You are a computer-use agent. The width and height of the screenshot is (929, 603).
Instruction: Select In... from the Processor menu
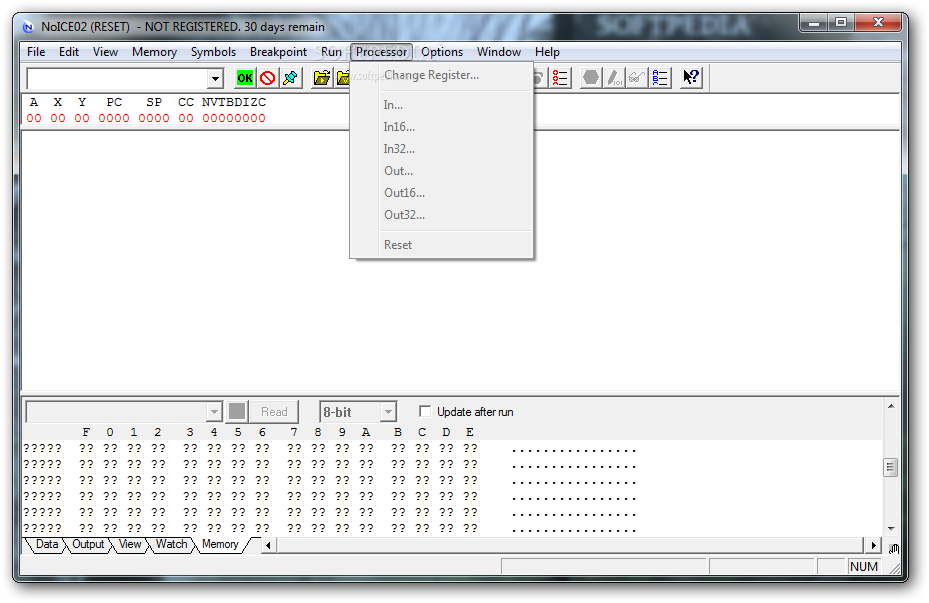click(441, 105)
